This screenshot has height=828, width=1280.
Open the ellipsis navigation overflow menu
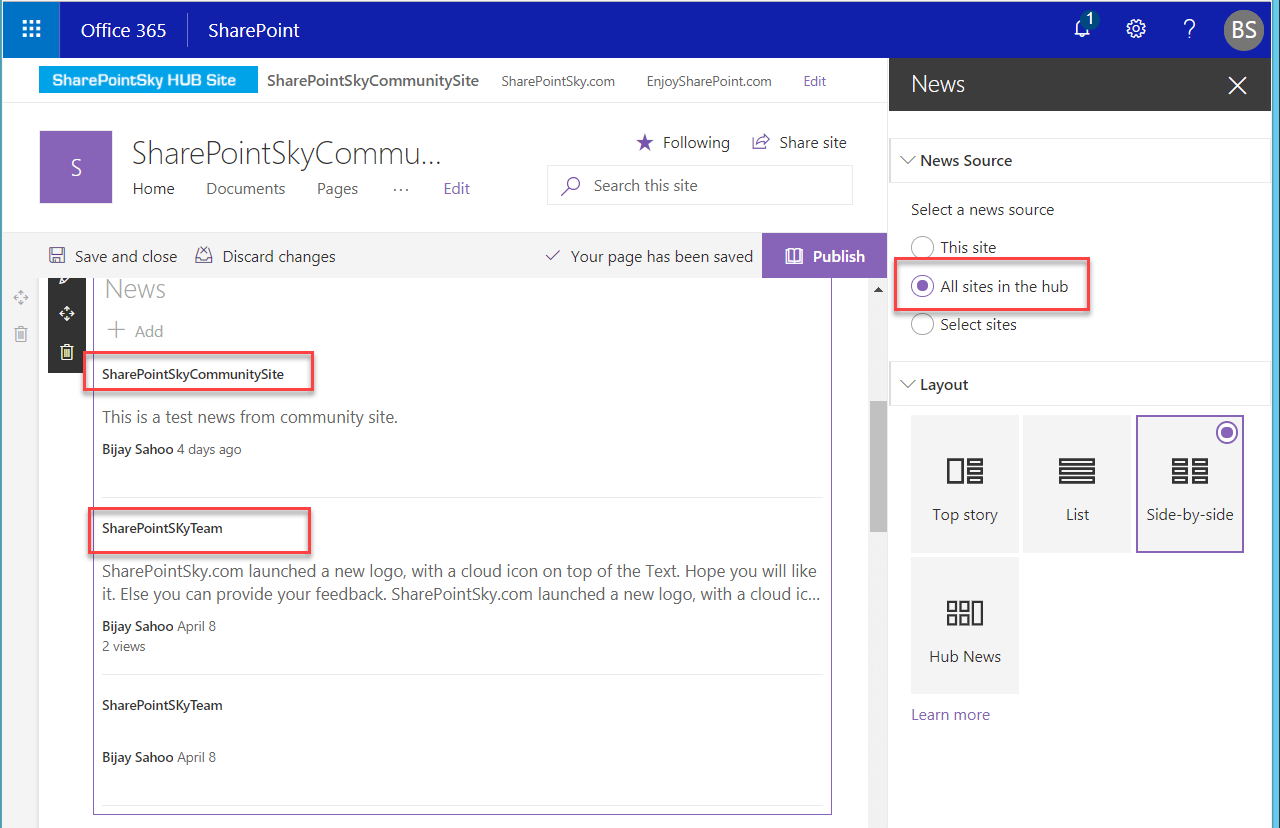coord(400,189)
